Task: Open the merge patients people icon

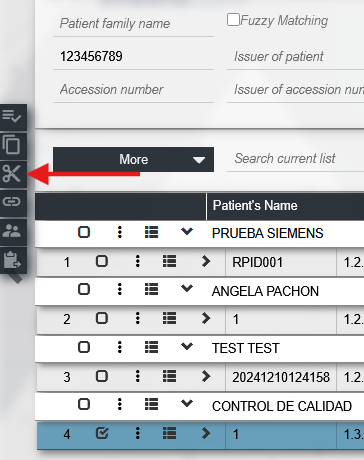Action: [12, 231]
